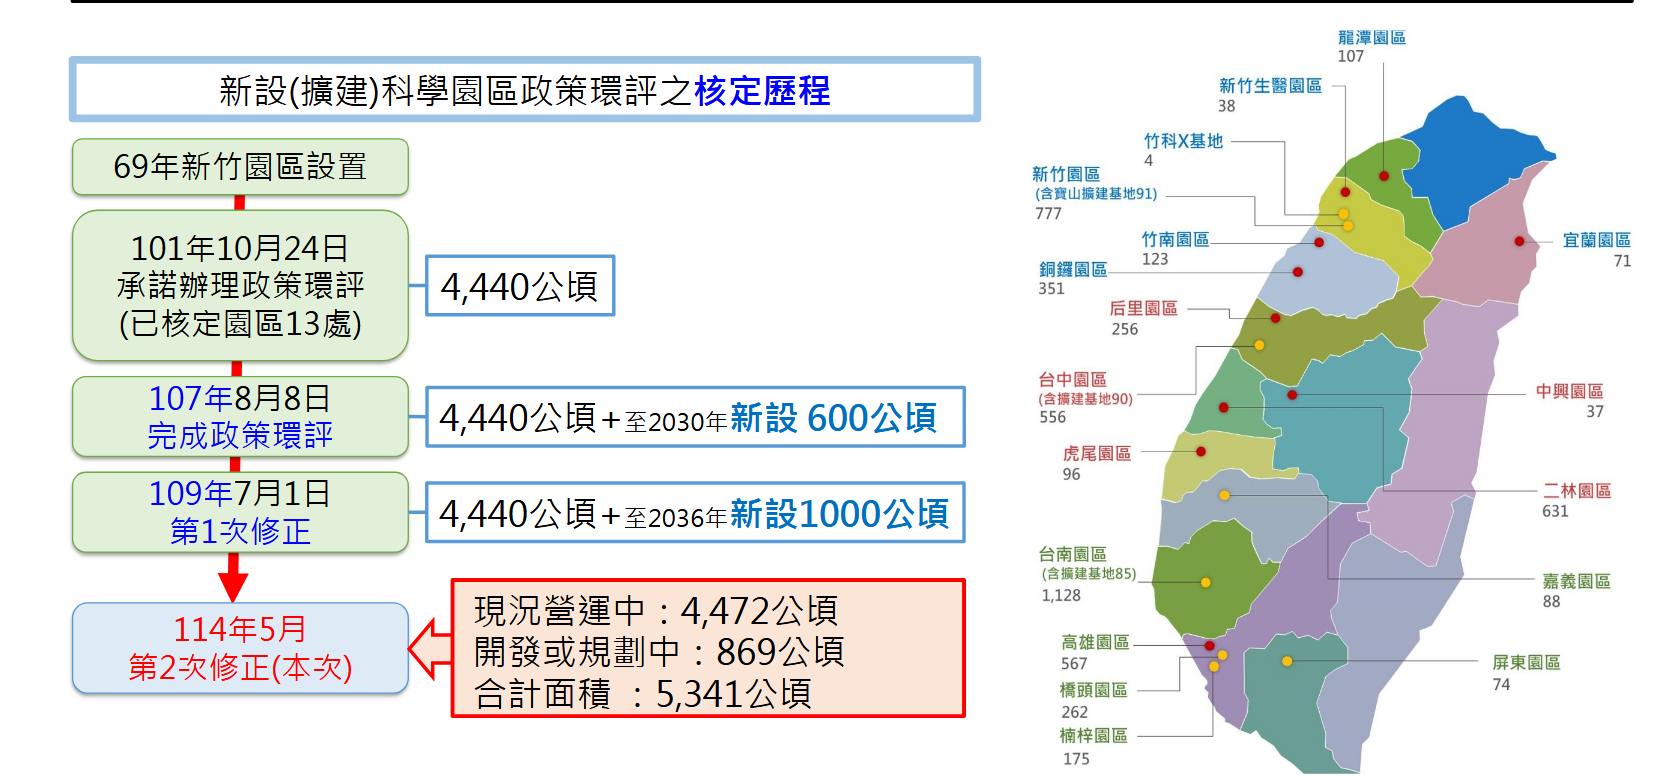Select the 114年5月 第2次修正(本次) box
The width and height of the screenshot is (1657, 780).
pyautogui.click(x=240, y=648)
